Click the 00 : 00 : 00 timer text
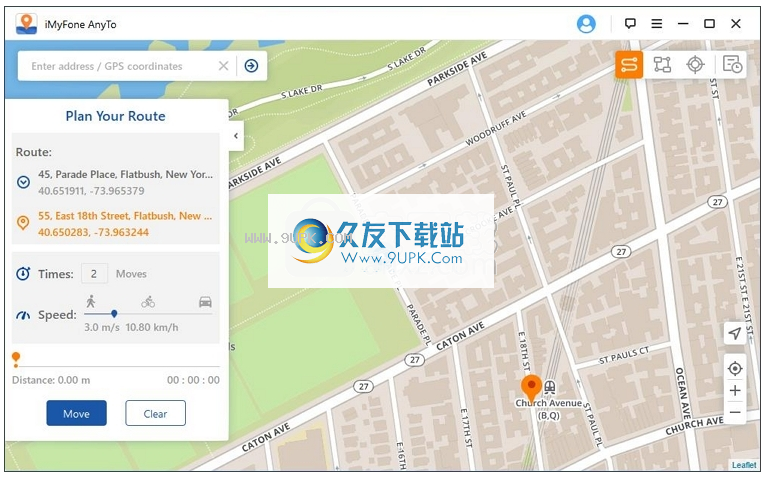 pos(193,380)
